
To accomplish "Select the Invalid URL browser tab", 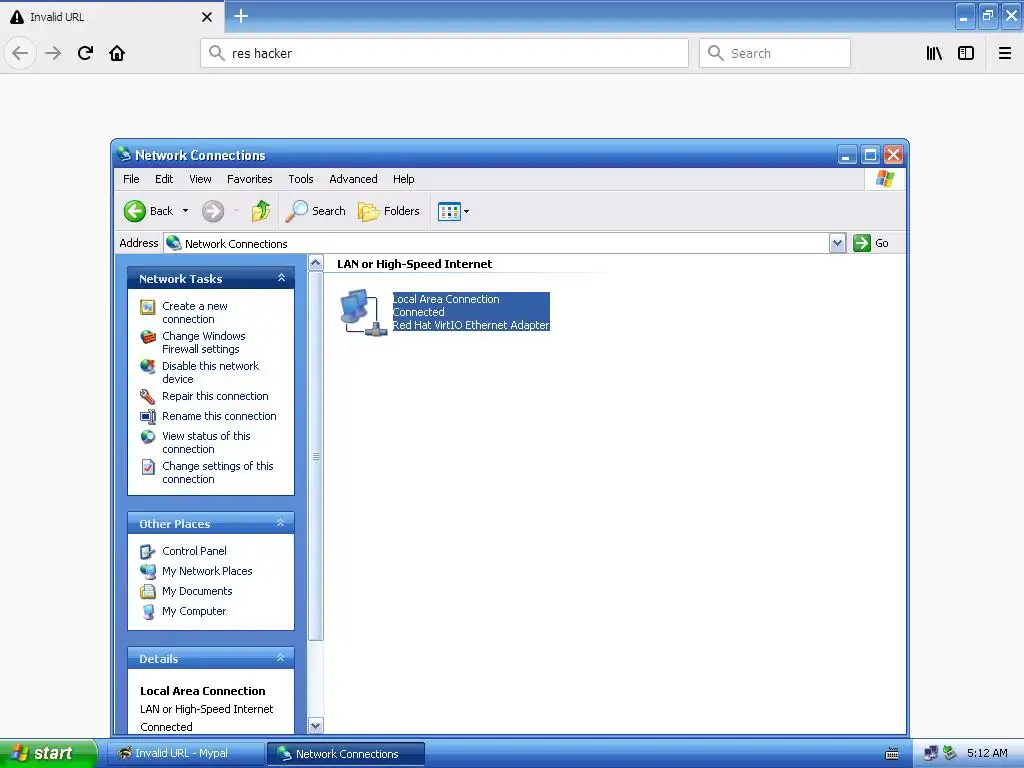I will (112, 17).
